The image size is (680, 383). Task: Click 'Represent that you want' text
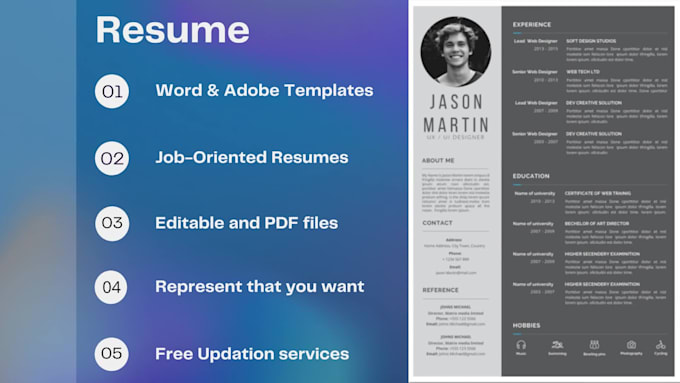pos(260,287)
